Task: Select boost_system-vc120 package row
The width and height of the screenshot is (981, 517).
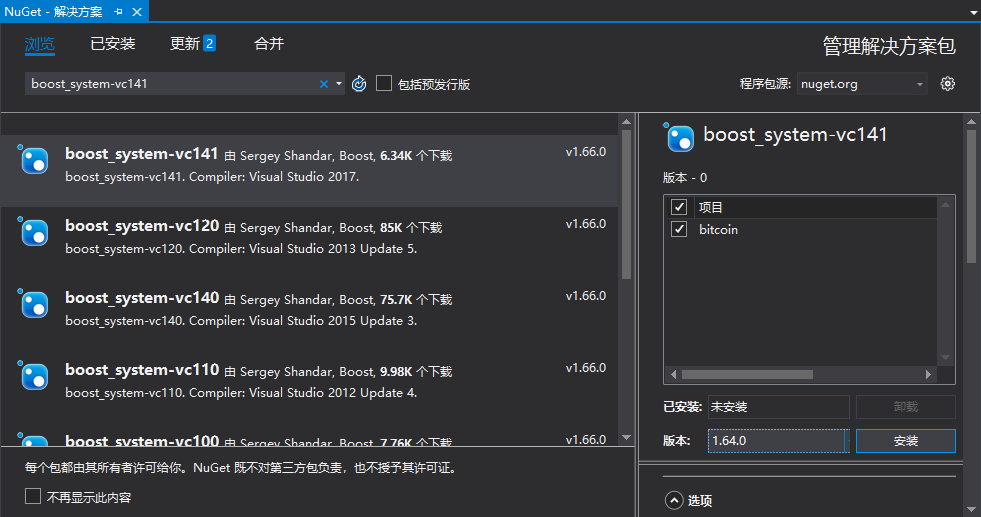Action: tap(309, 243)
